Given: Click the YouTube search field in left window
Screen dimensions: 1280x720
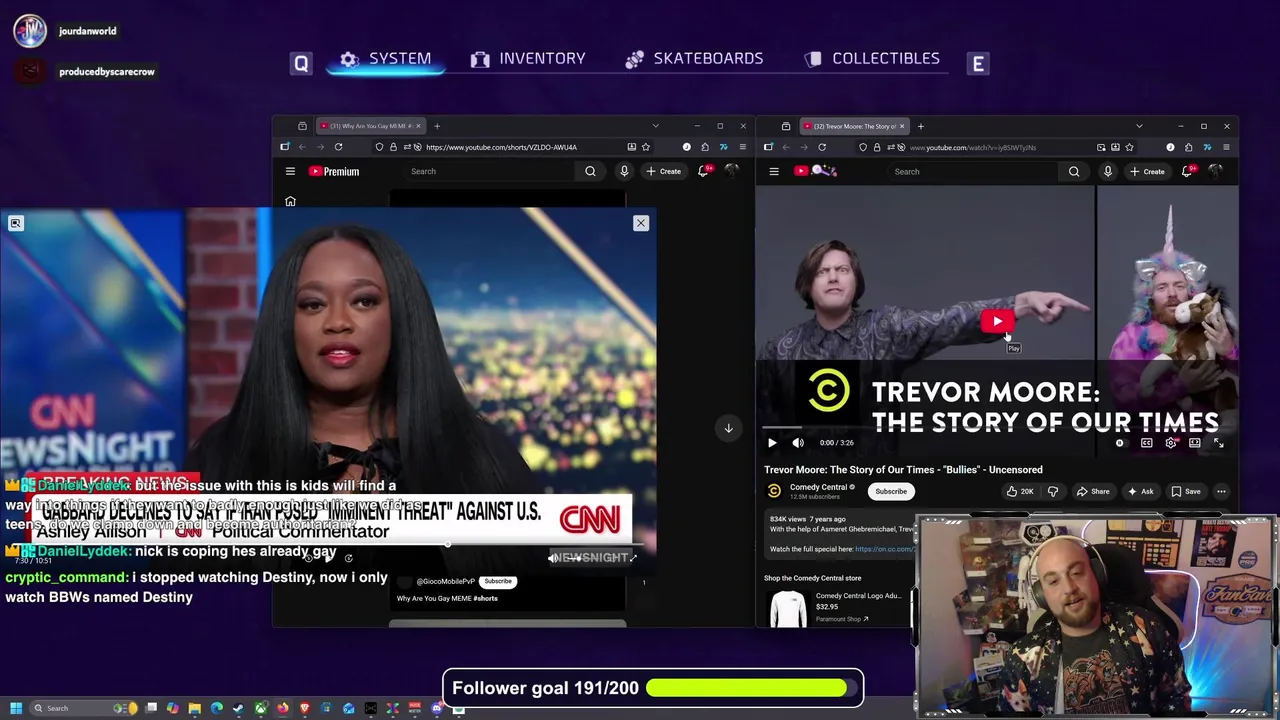Looking at the screenshot, I should click(490, 171).
